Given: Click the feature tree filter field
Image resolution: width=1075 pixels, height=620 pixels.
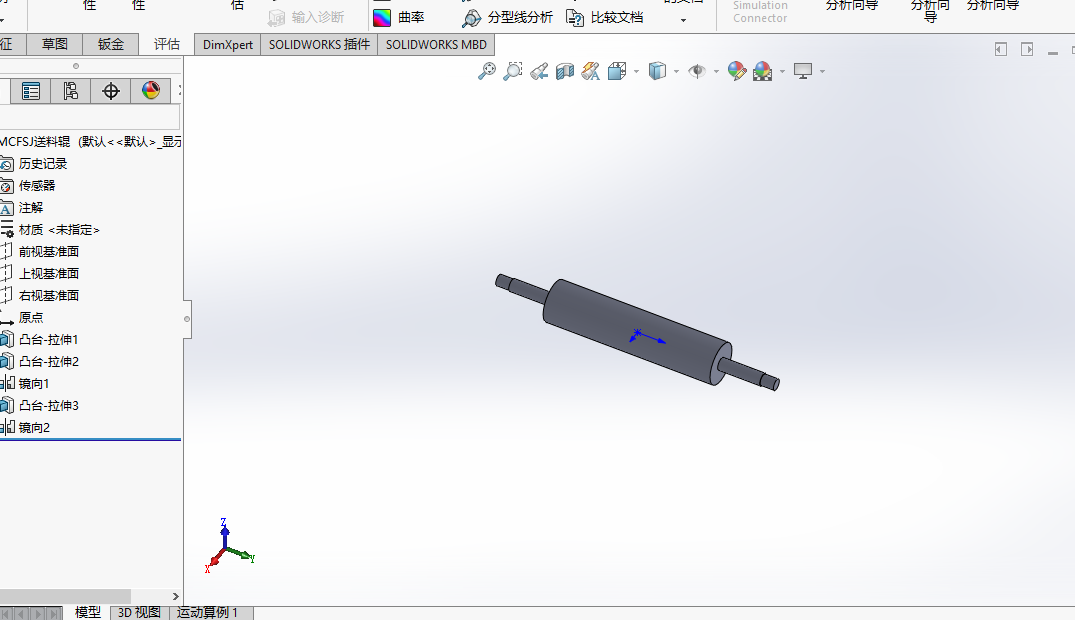Looking at the screenshot, I should point(90,117).
